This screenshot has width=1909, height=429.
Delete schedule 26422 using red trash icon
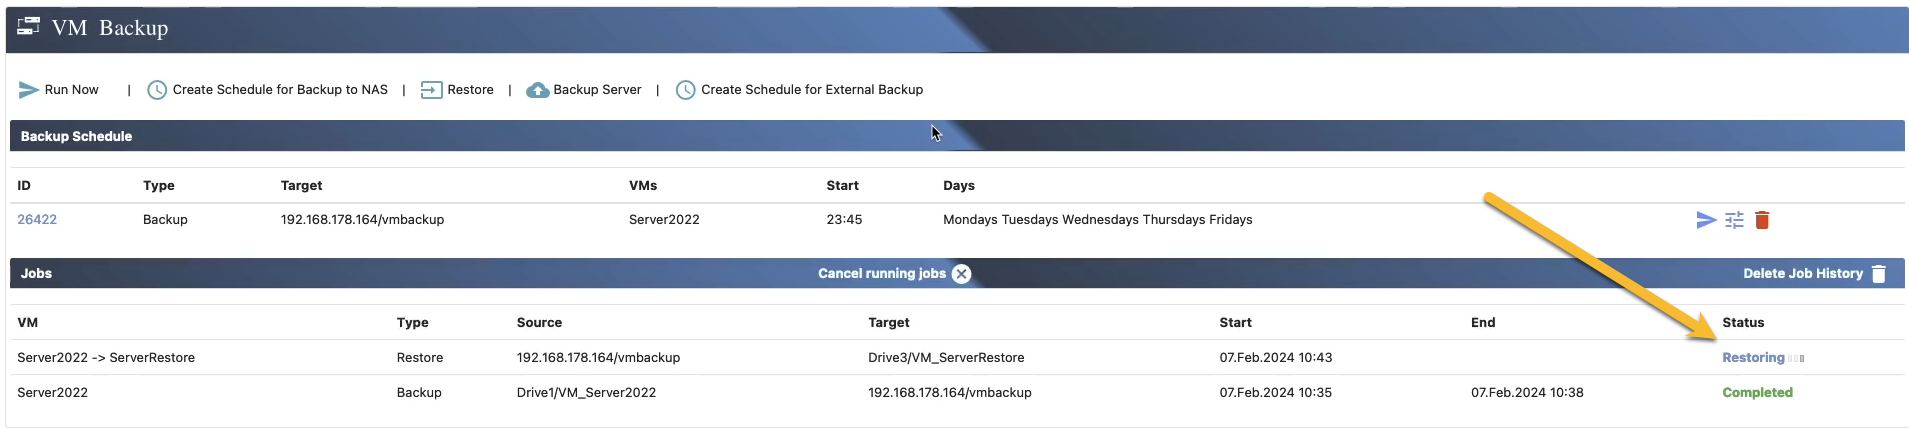(1762, 220)
